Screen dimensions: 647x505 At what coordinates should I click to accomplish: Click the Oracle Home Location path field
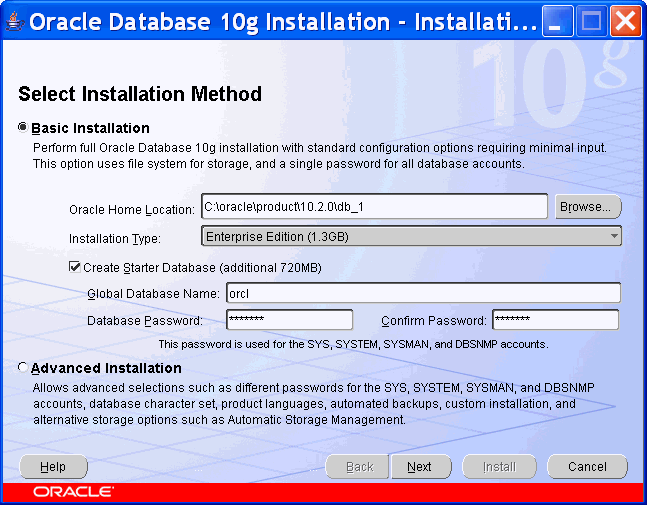pyautogui.click(x=374, y=206)
